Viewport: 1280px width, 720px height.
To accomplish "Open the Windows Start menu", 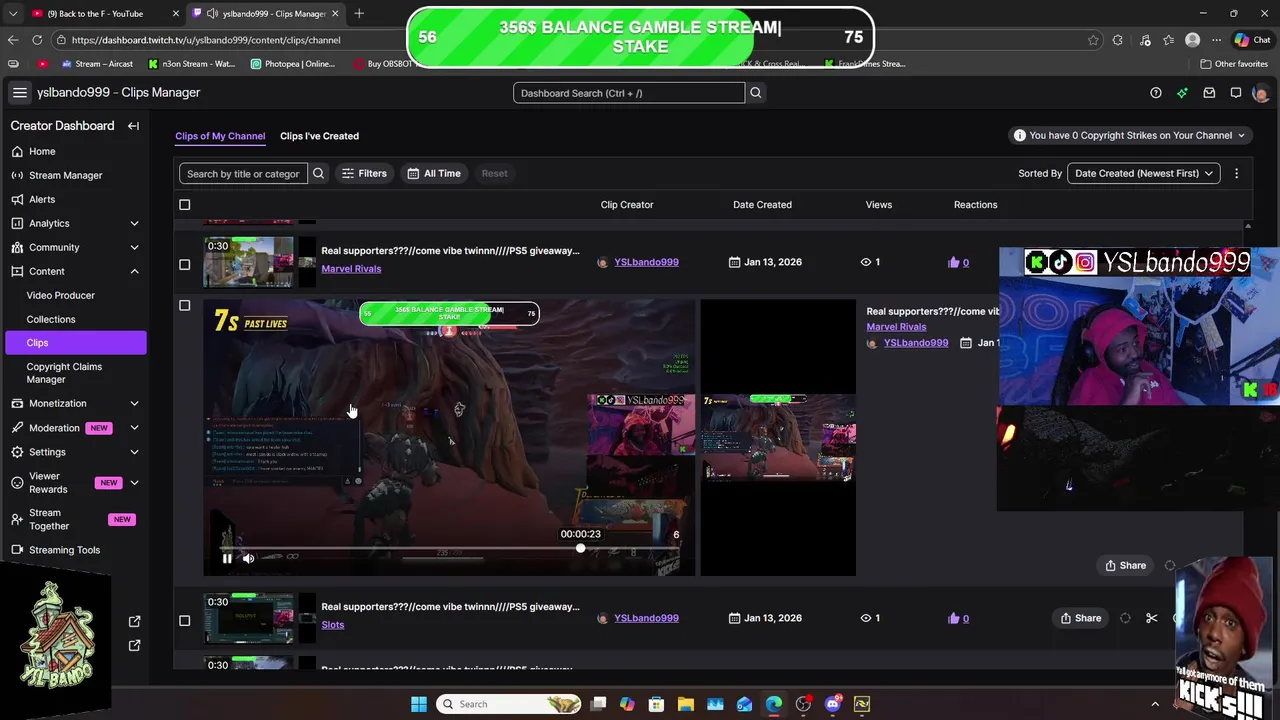I will click(419, 704).
